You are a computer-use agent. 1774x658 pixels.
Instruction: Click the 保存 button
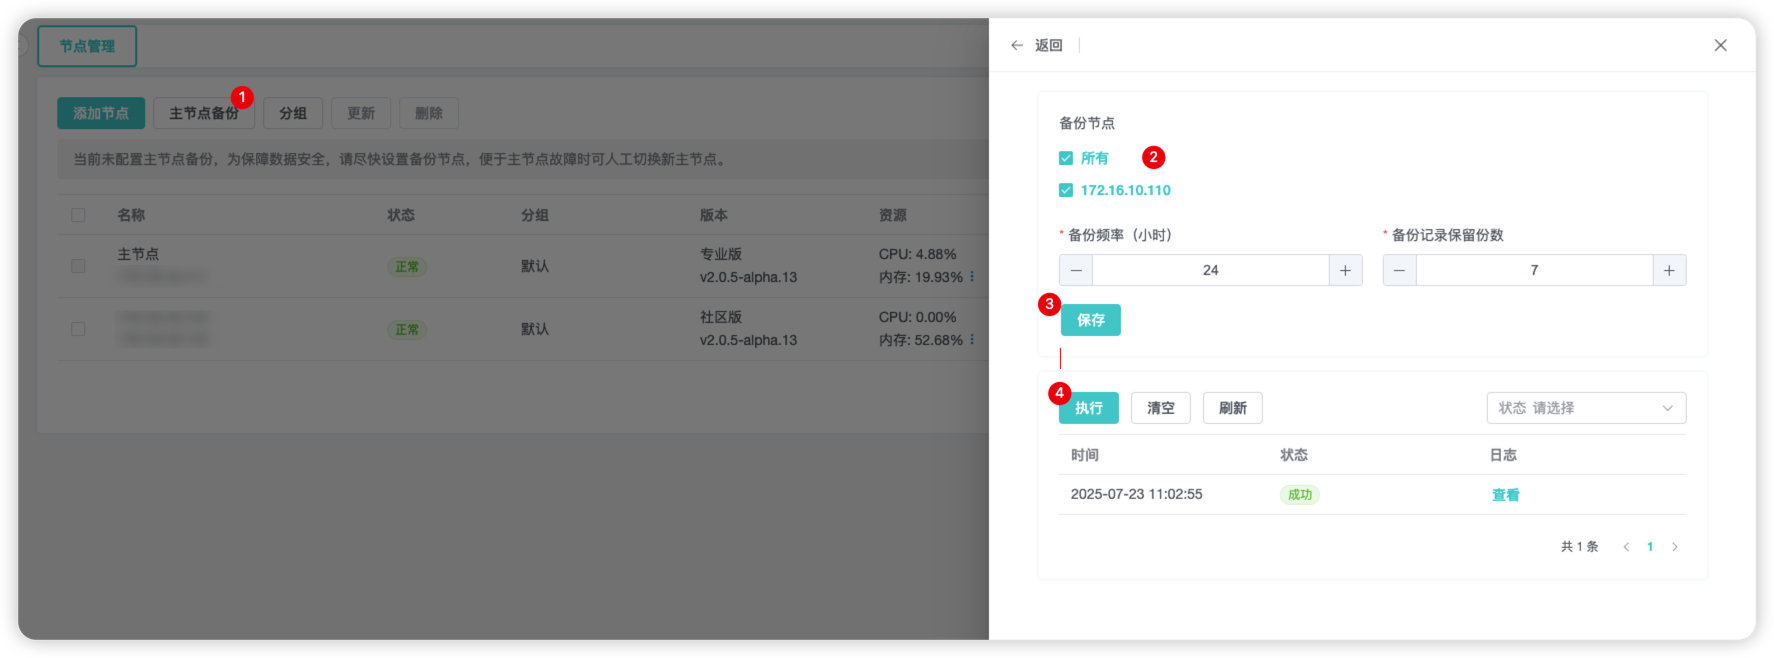[1091, 320]
